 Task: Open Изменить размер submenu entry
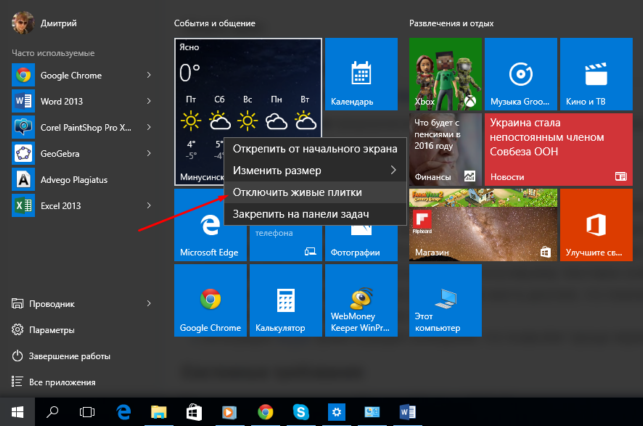tap(315, 171)
